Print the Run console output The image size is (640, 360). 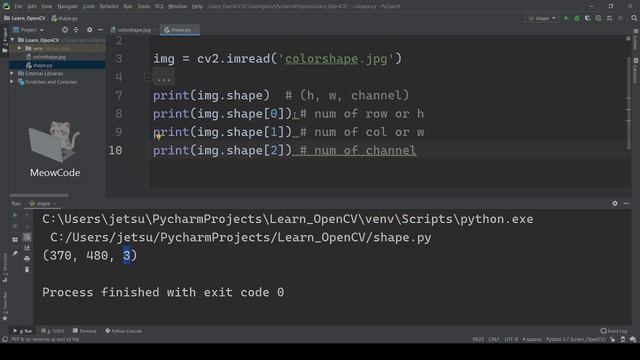27,259
